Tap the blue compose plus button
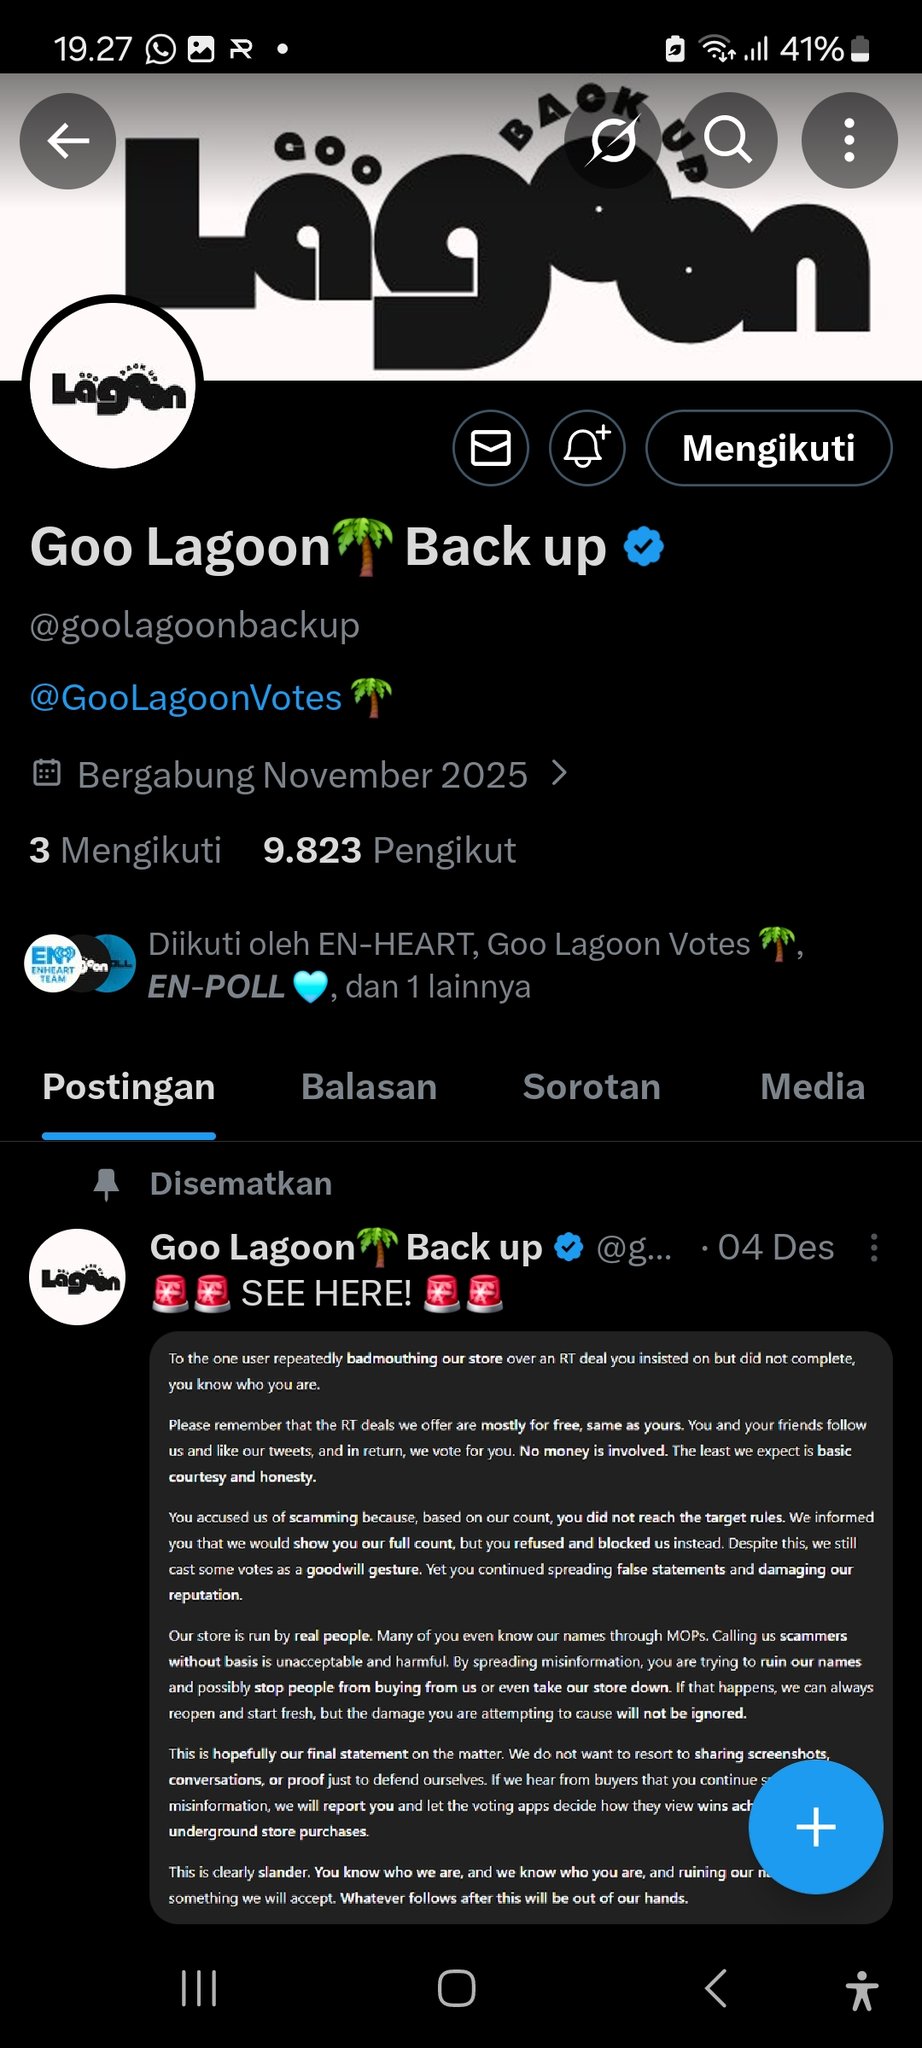Image resolution: width=922 pixels, height=2048 pixels. click(x=816, y=1827)
